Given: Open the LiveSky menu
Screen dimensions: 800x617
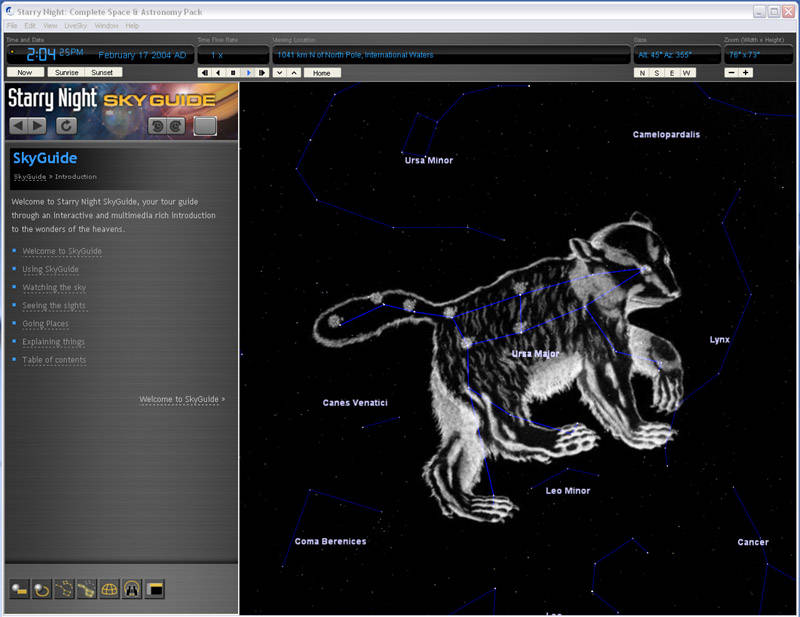Looking at the screenshot, I should point(76,26).
